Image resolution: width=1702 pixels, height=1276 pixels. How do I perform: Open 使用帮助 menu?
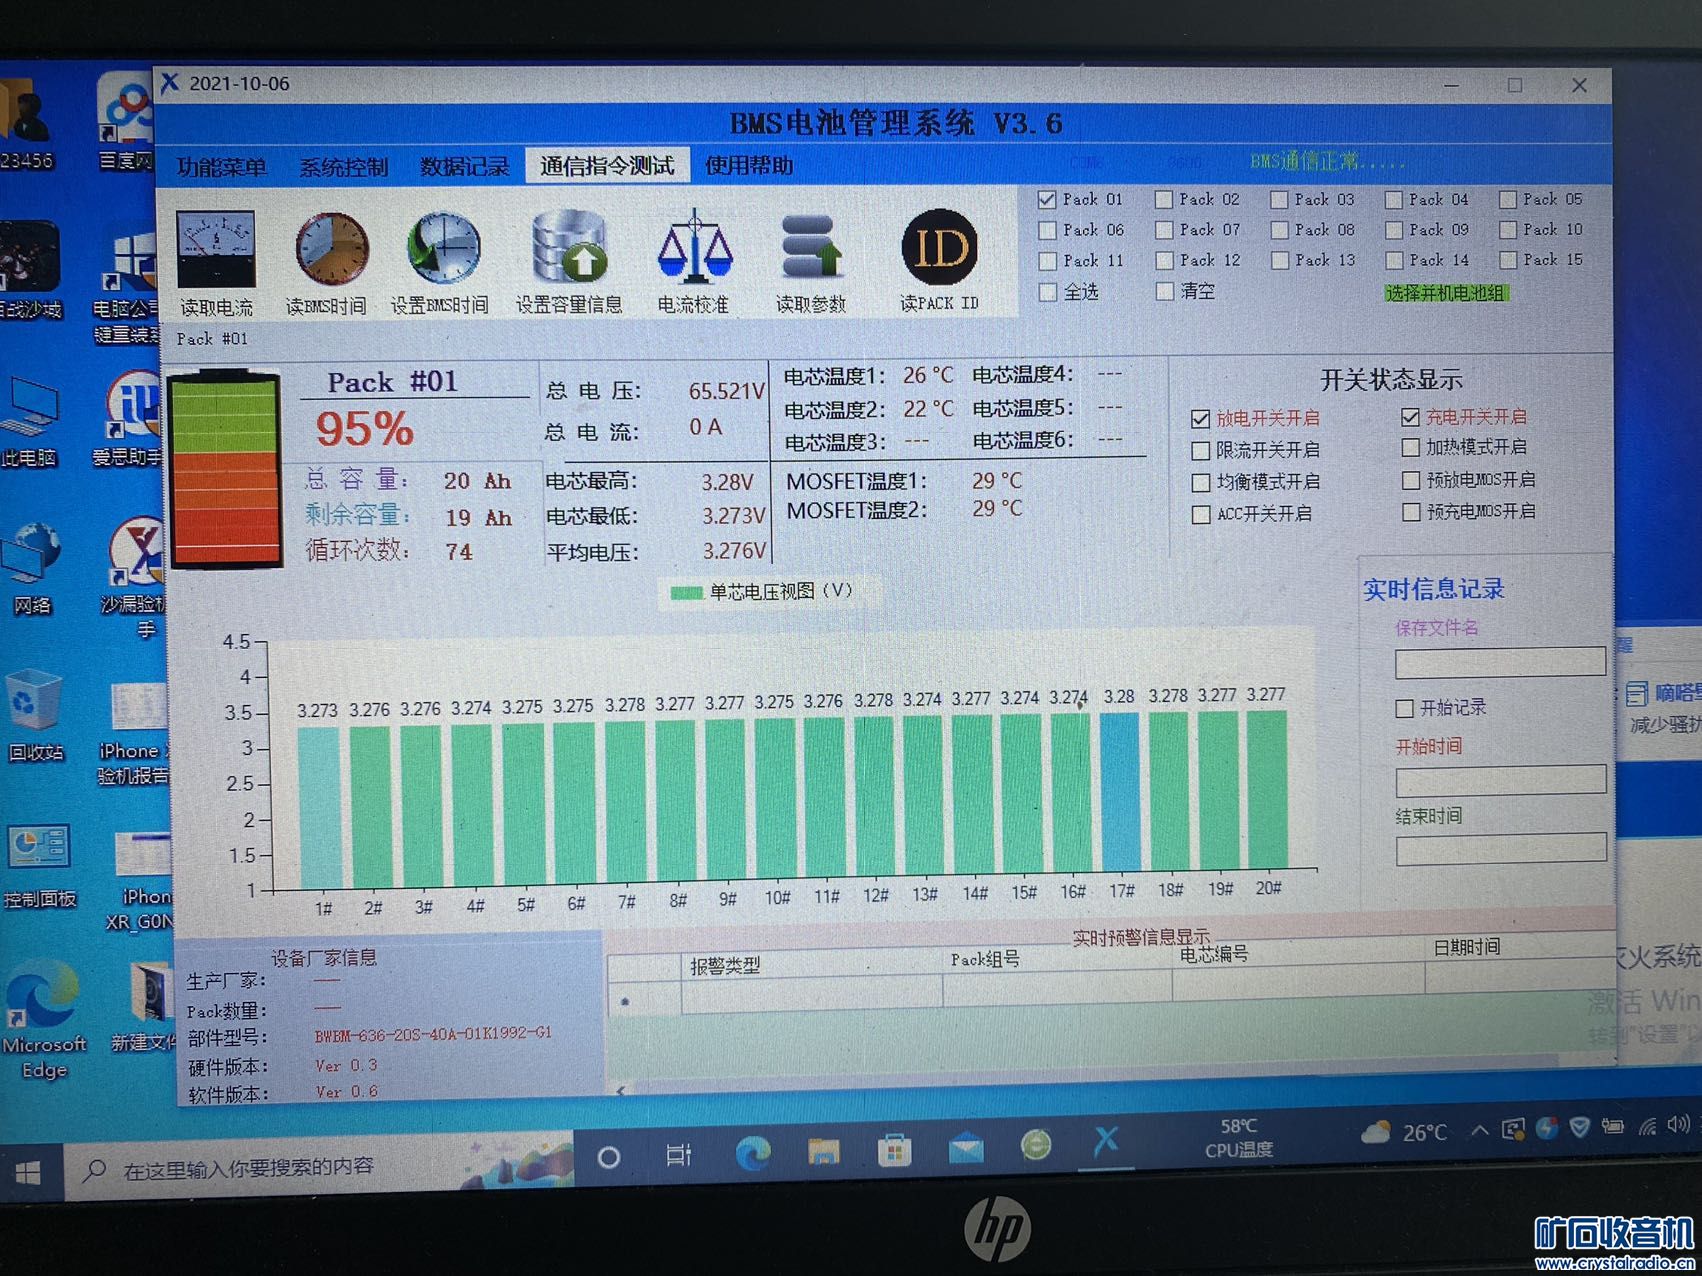749,165
